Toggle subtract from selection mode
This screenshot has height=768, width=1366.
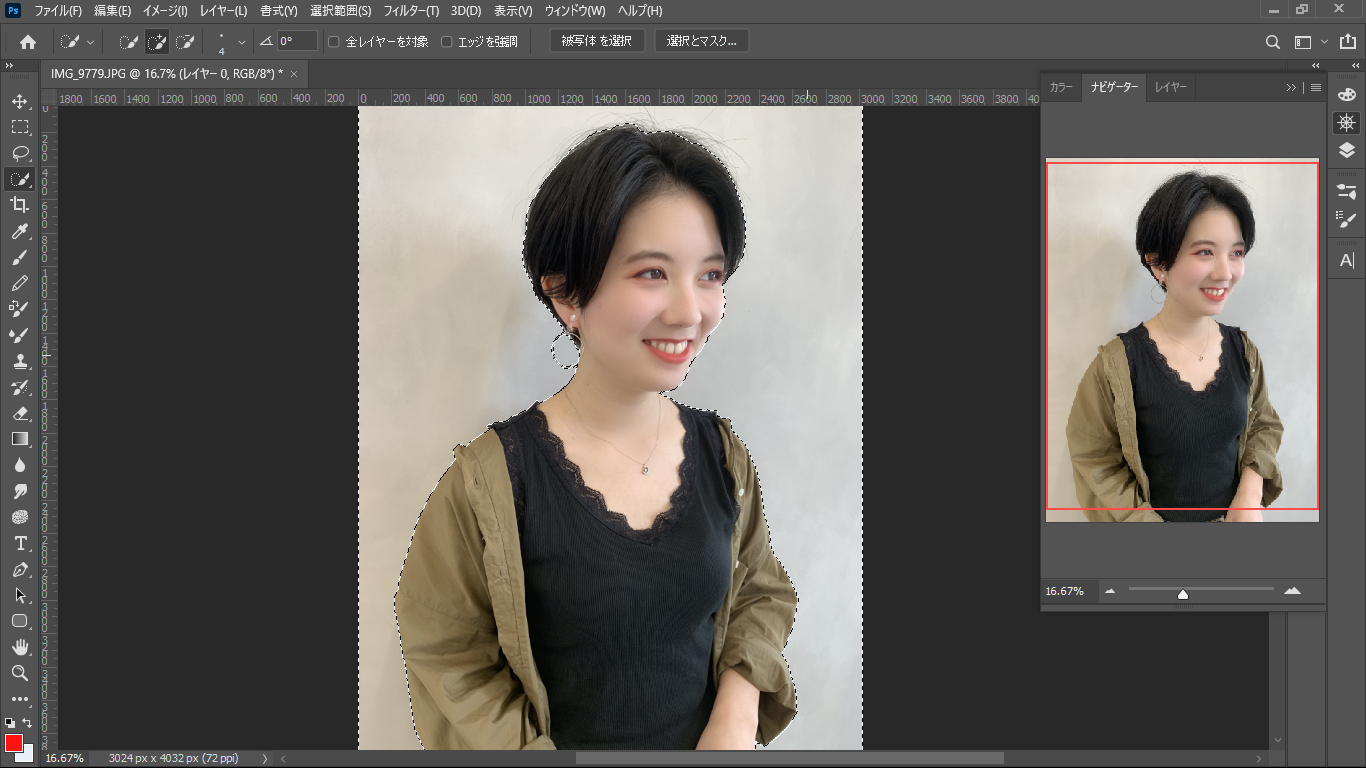point(185,42)
